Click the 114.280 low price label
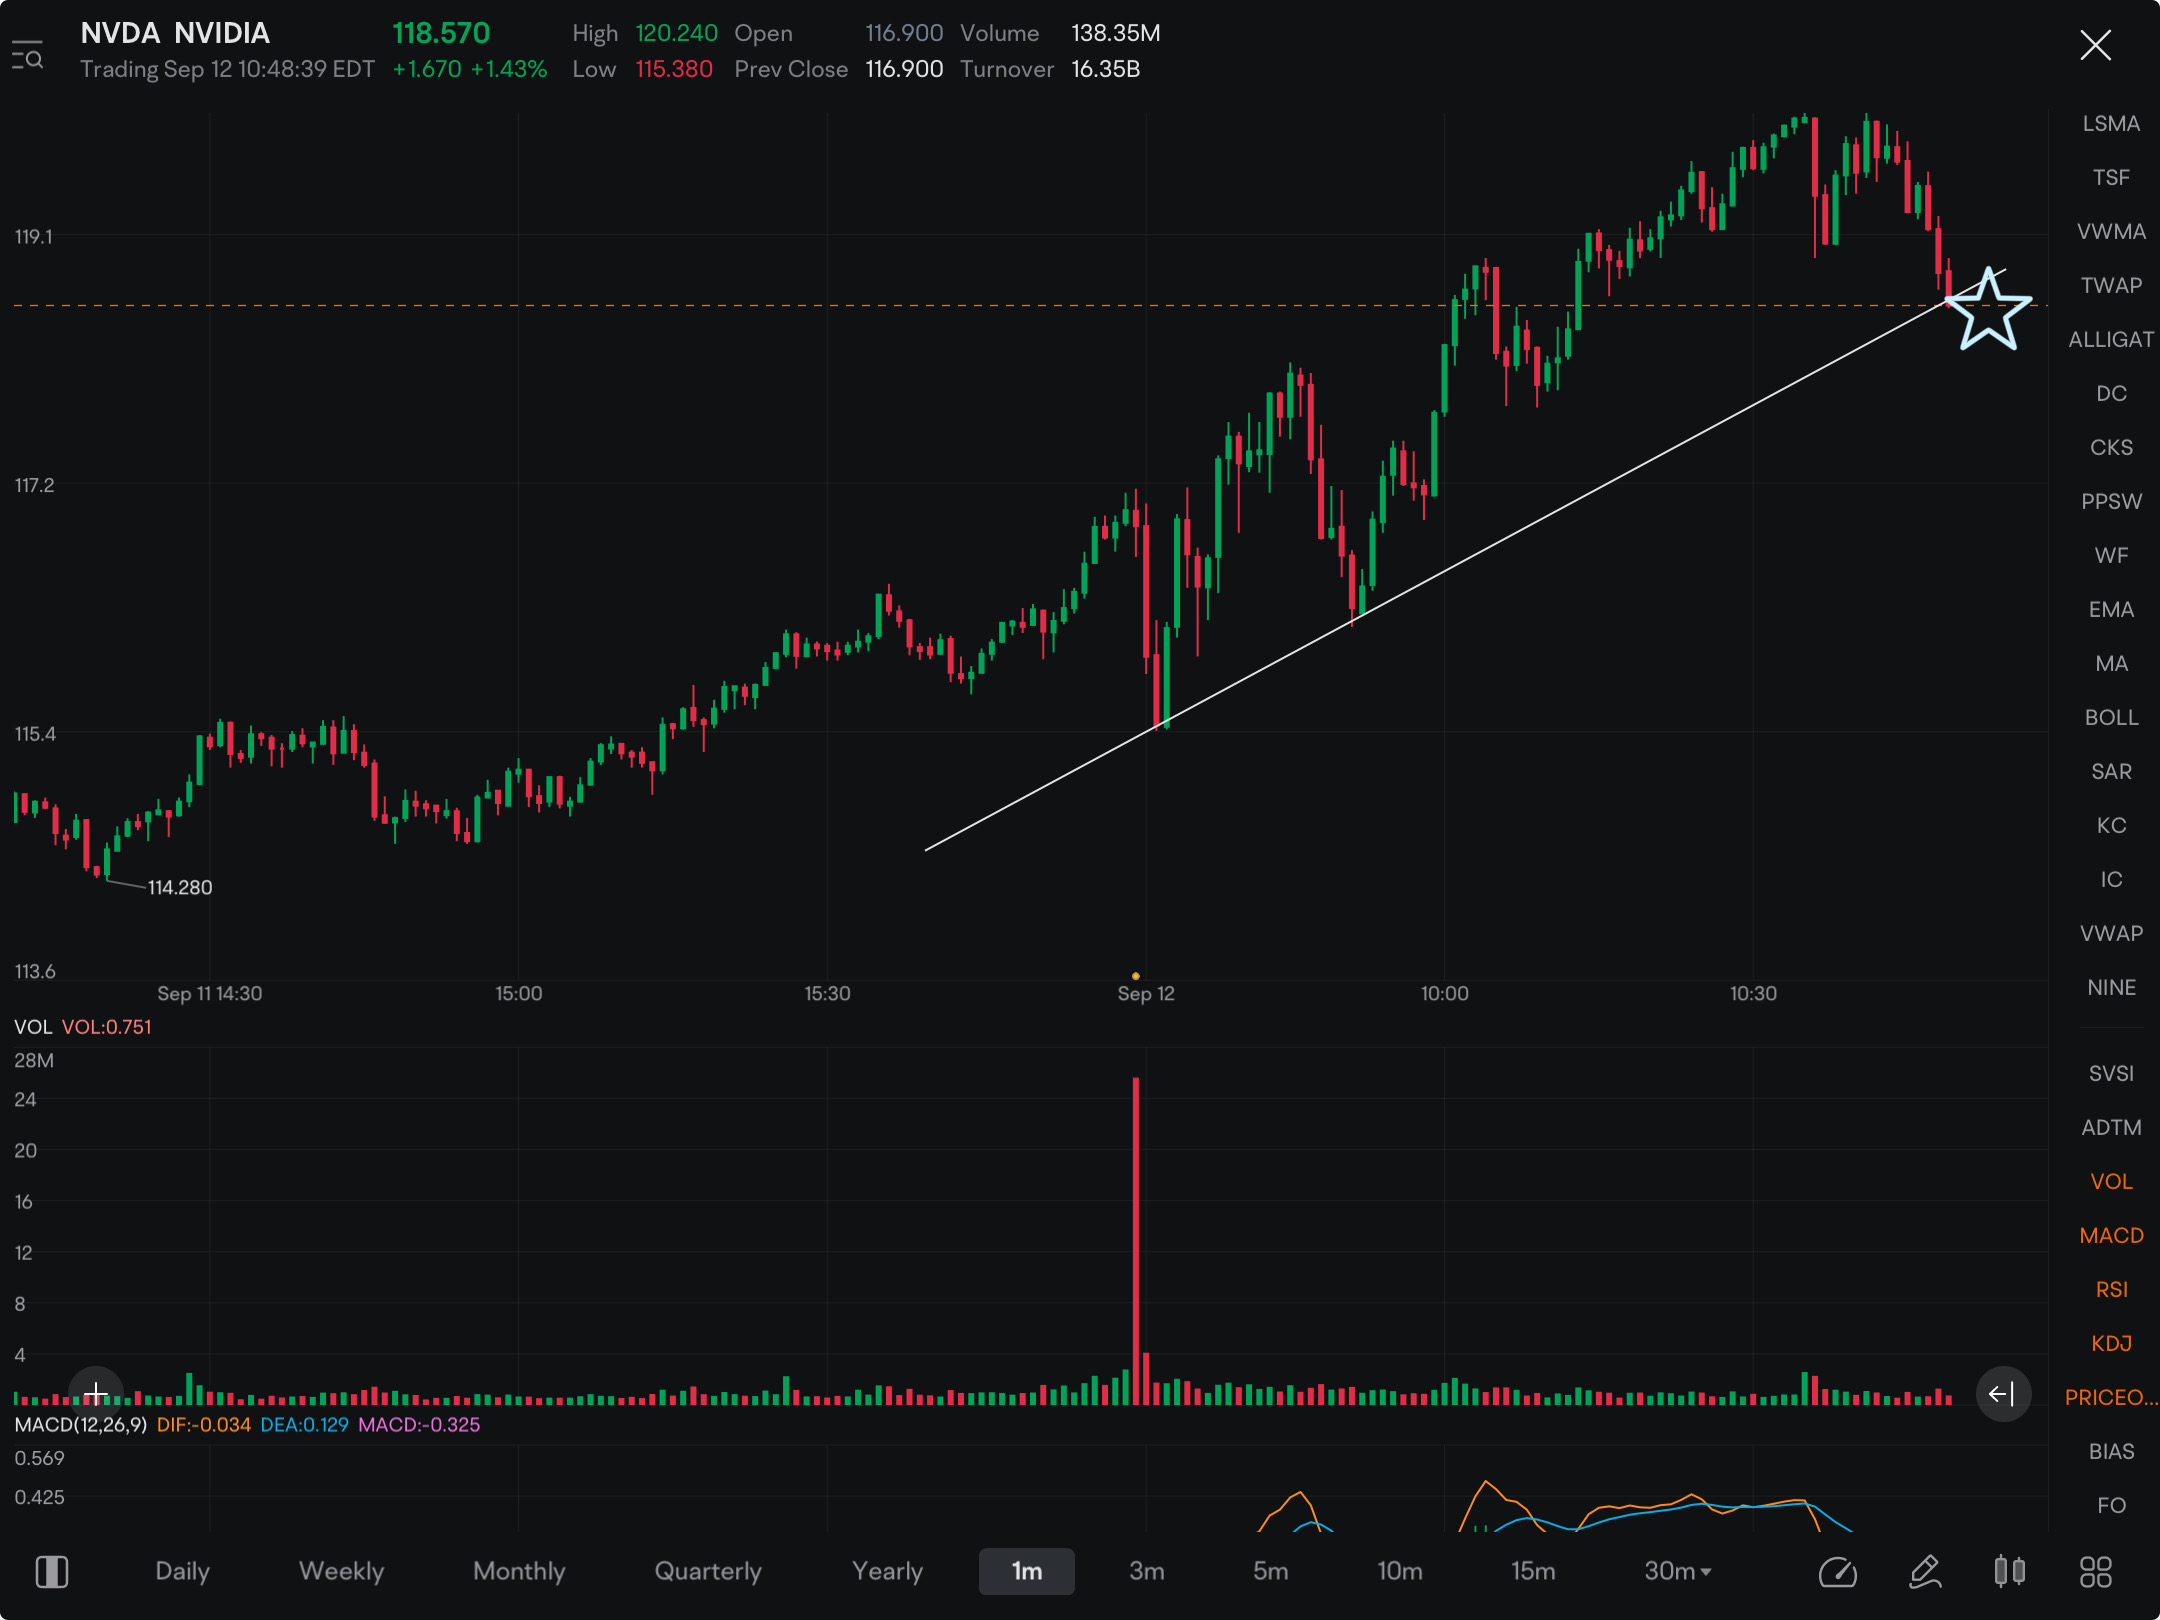 point(180,887)
